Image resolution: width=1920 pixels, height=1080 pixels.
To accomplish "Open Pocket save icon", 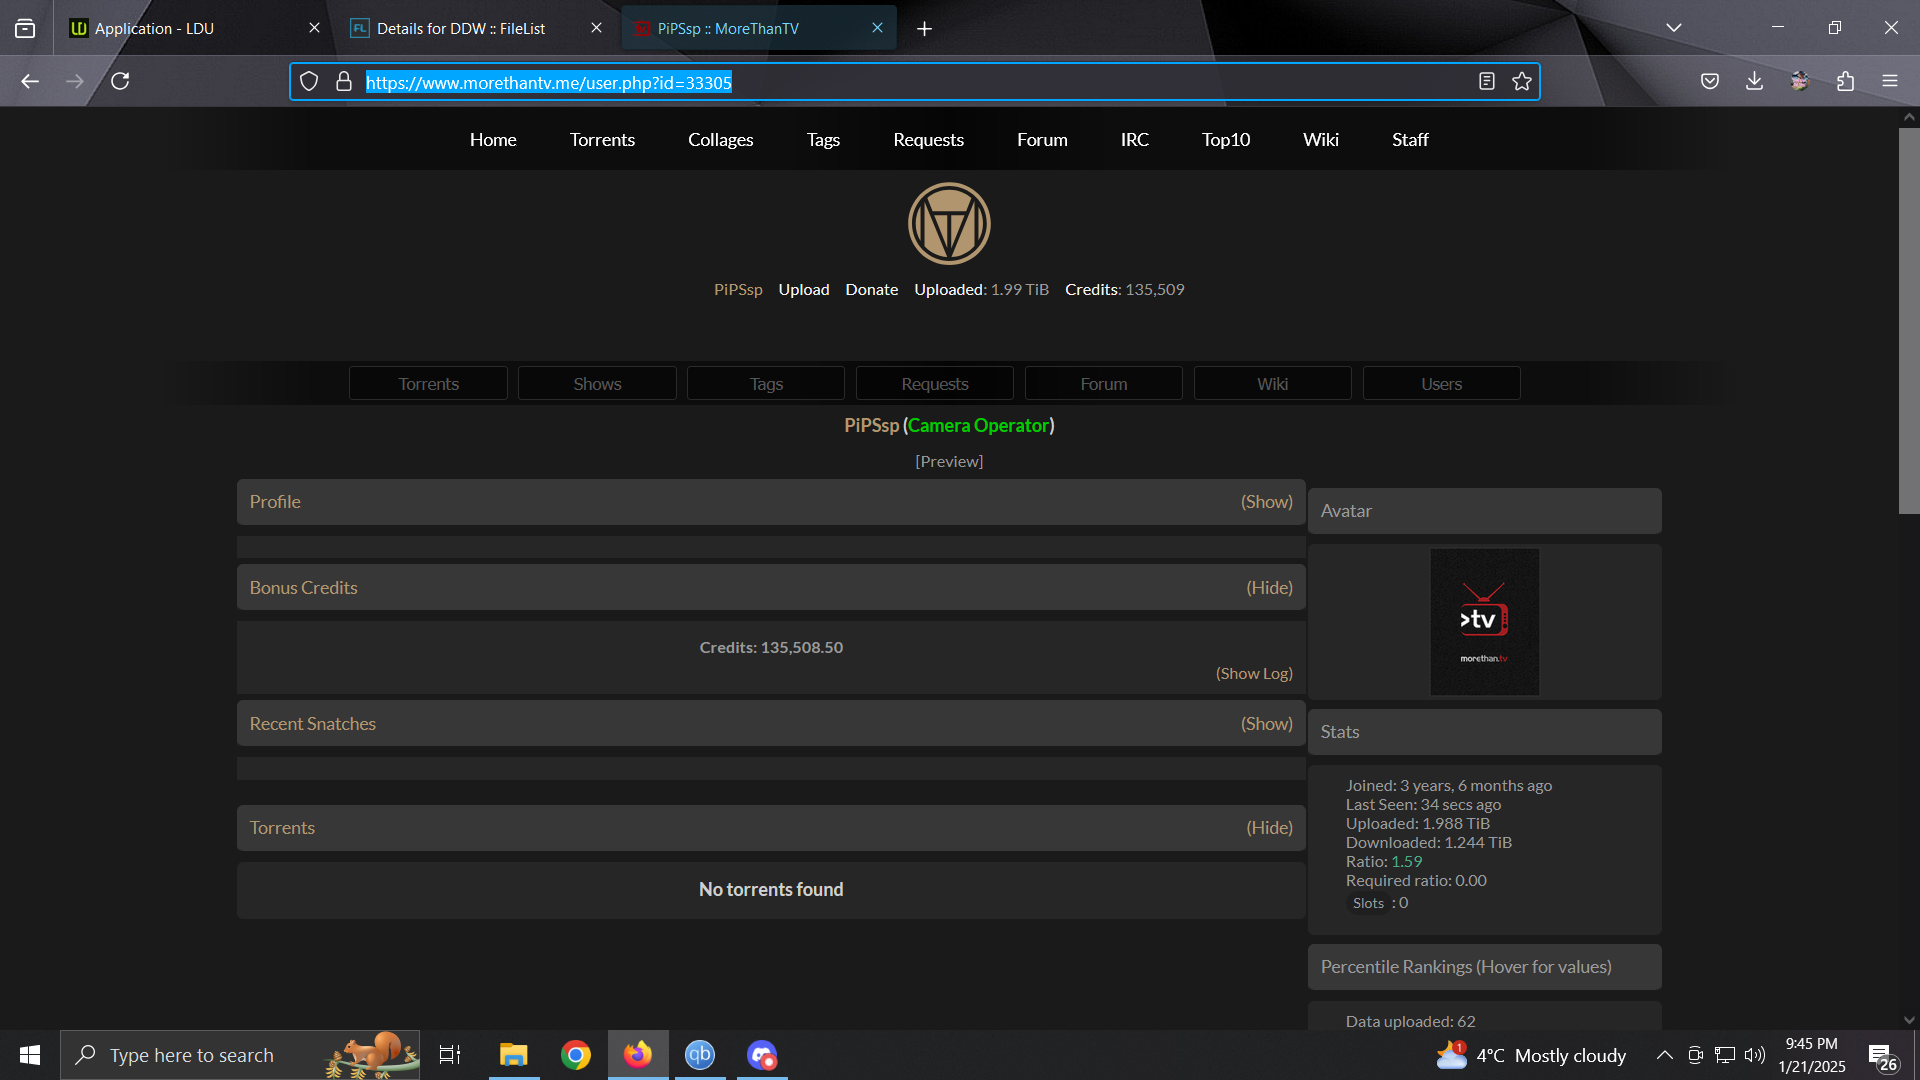I will 1710,81.
